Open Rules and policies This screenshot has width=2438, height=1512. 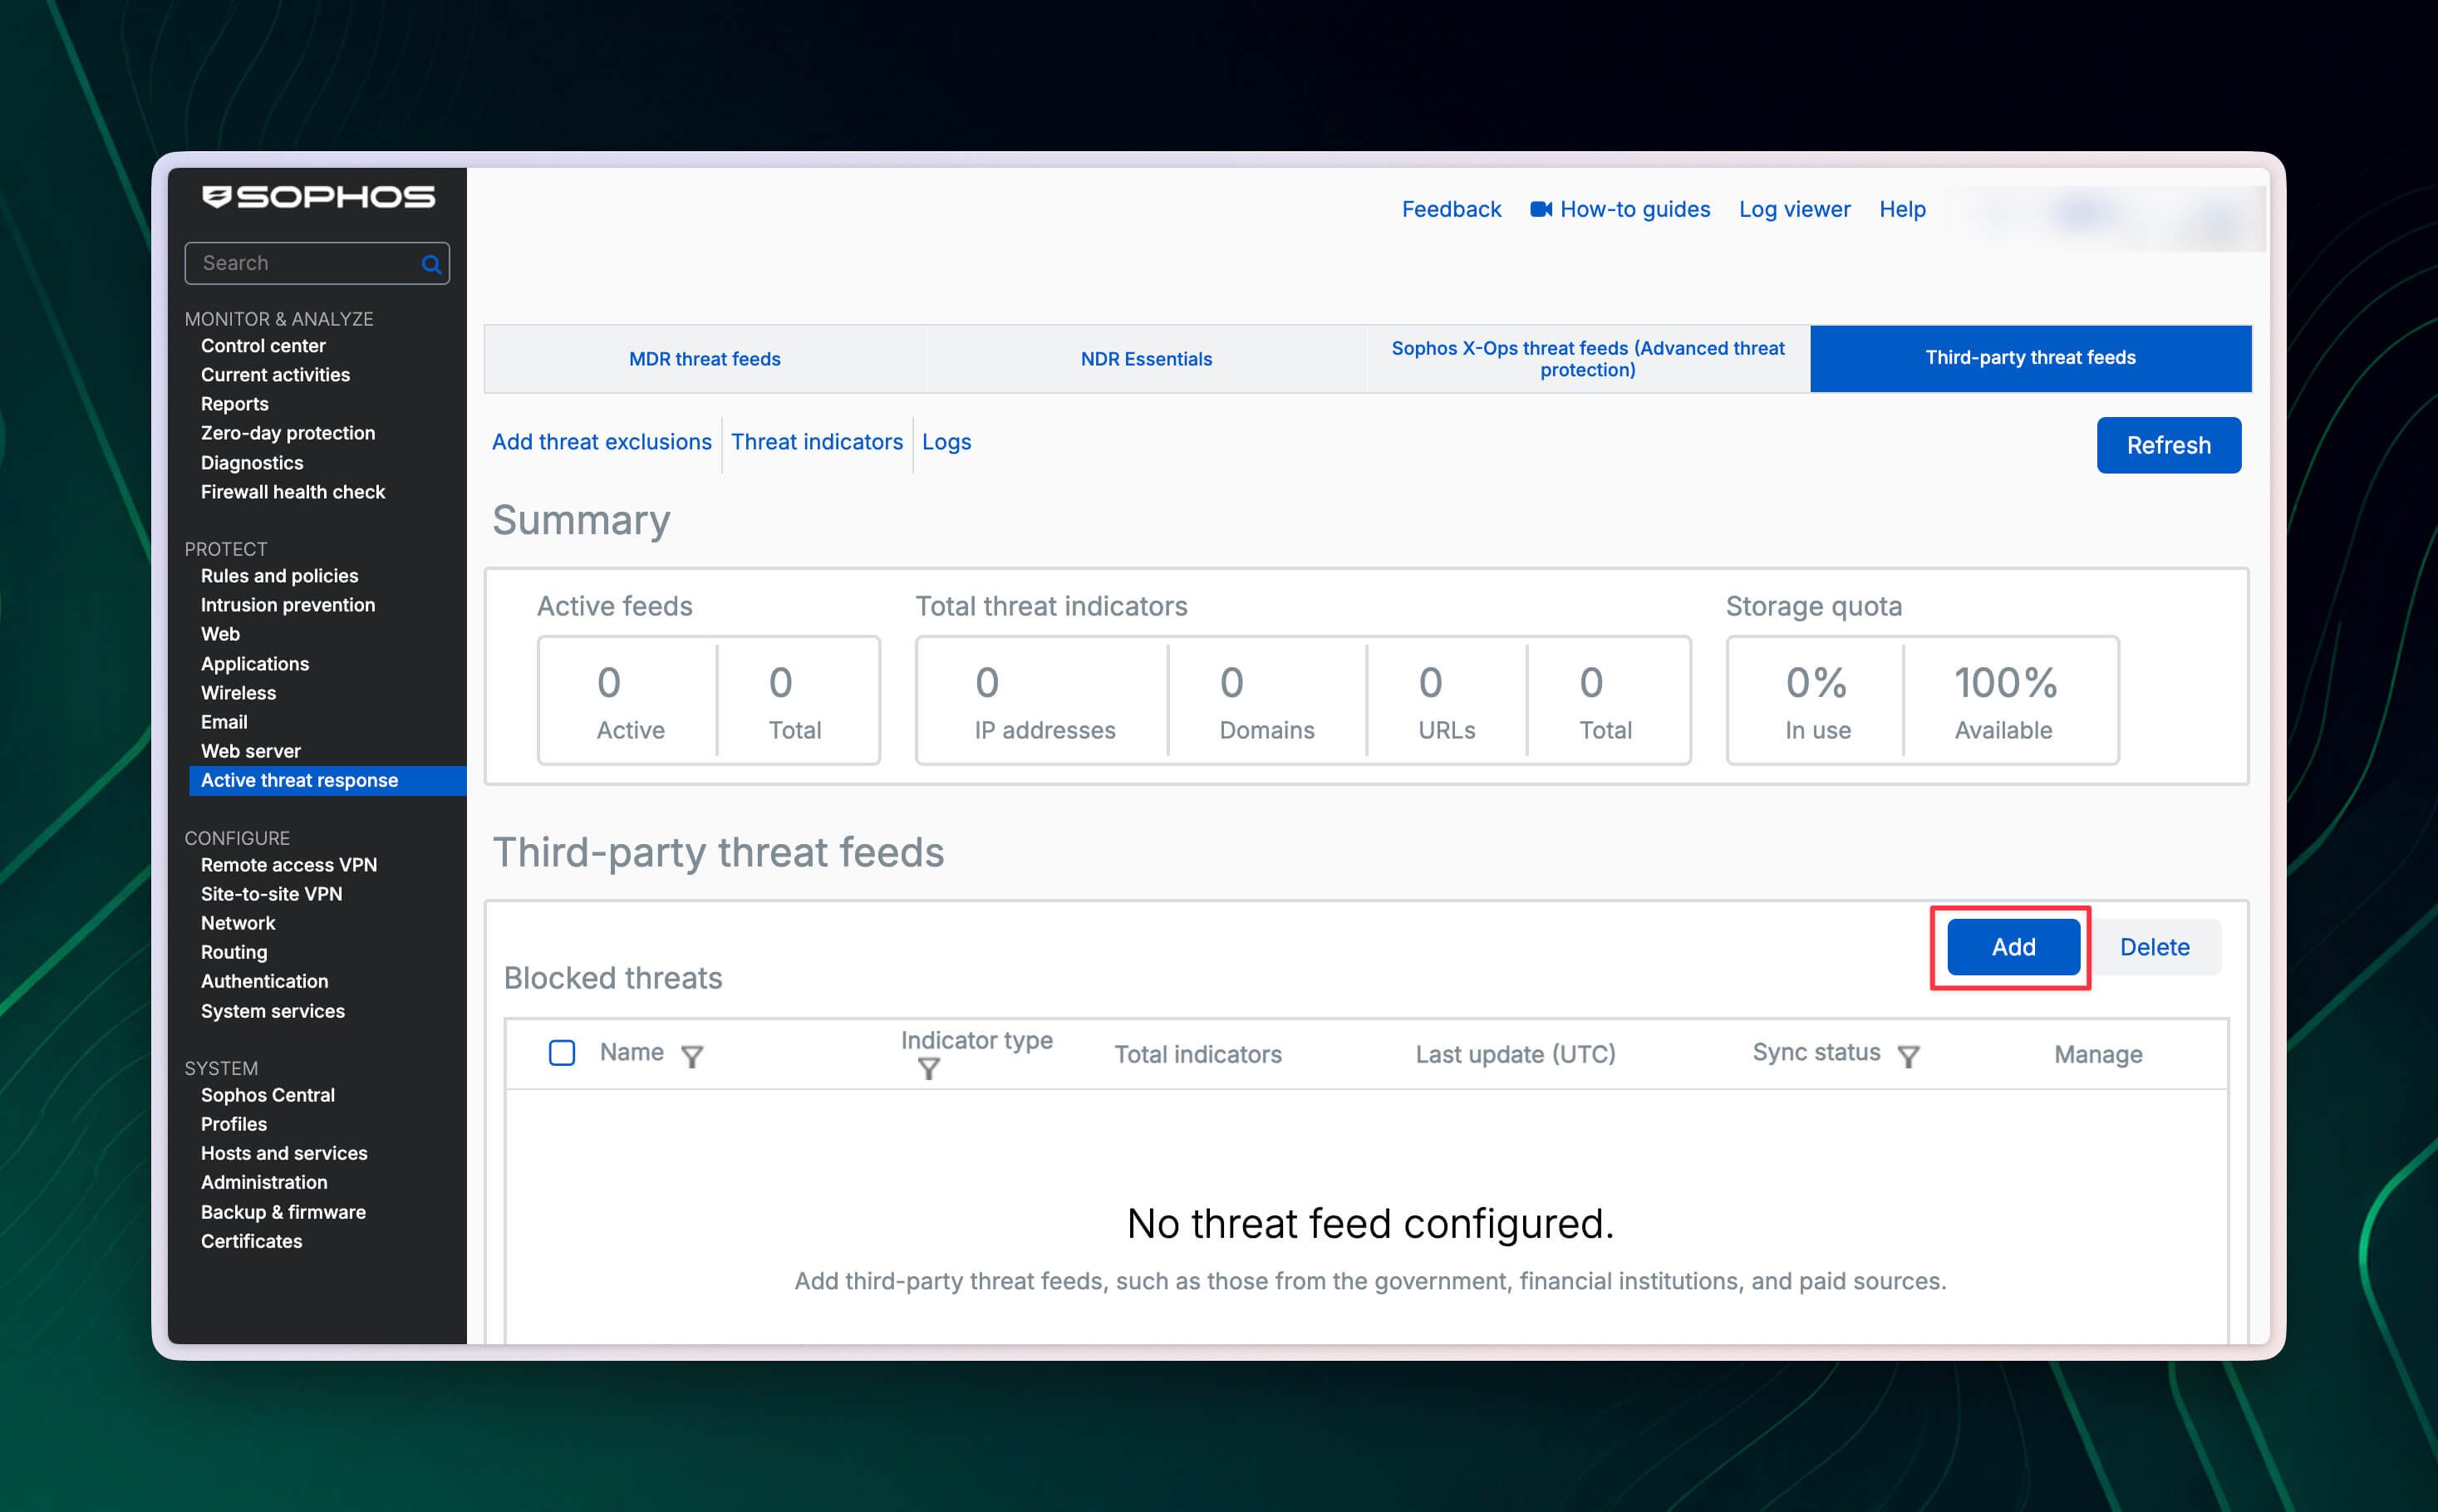[x=280, y=576]
